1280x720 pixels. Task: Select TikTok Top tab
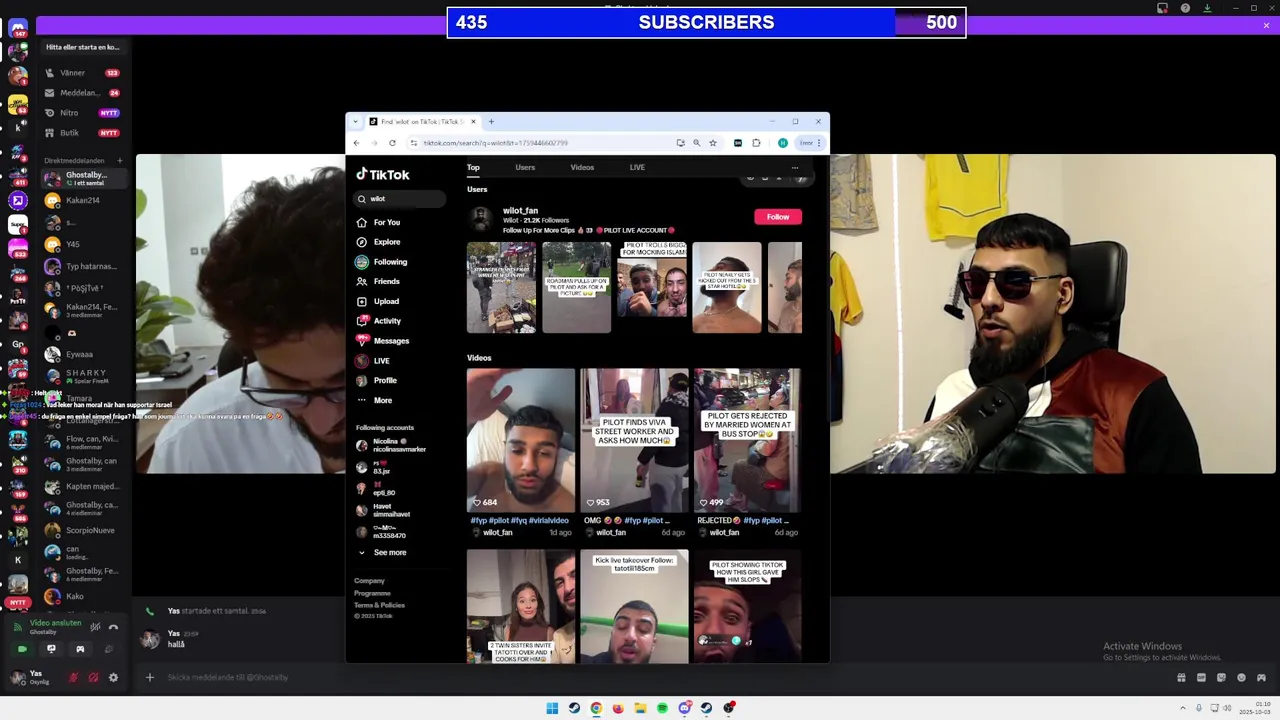tap(473, 167)
